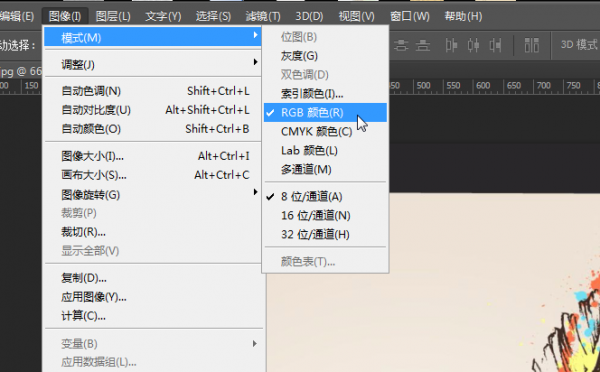Click the horizontal ruler at 600
The image size is (600, 372).
coord(483,85)
